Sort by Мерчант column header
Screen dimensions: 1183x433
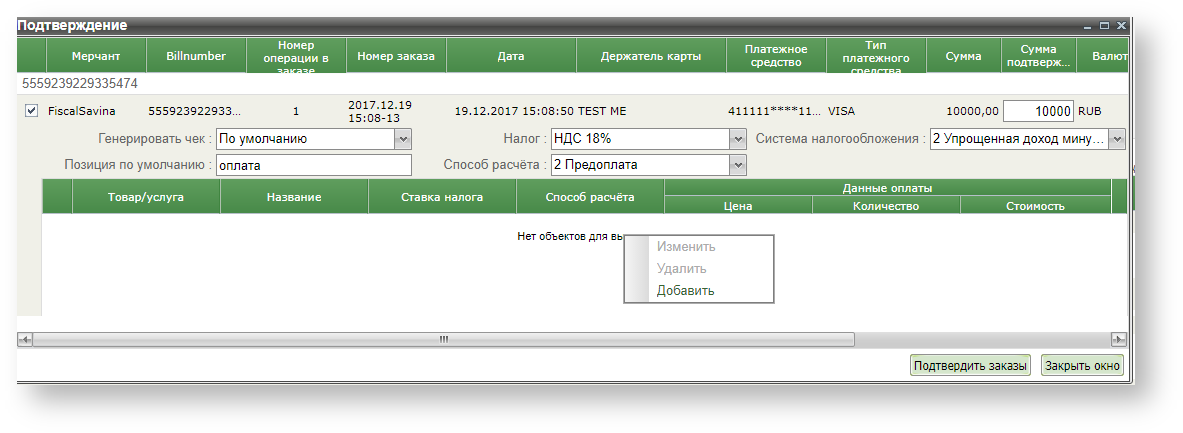point(96,56)
